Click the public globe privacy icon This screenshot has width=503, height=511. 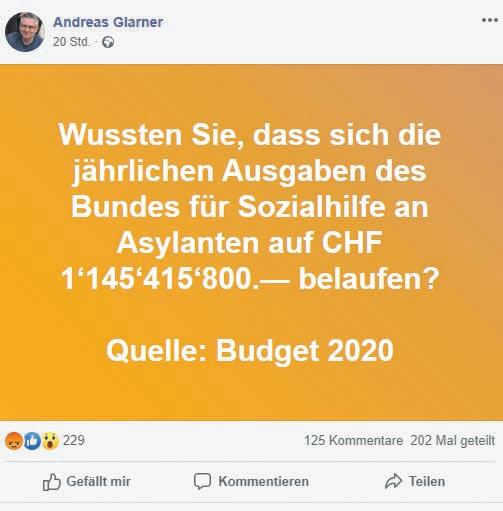click(x=108, y=42)
